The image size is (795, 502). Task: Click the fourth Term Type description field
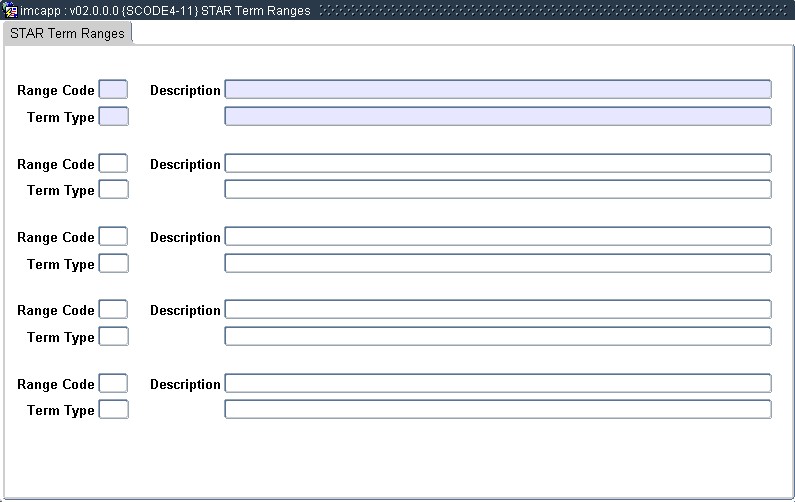(498, 336)
